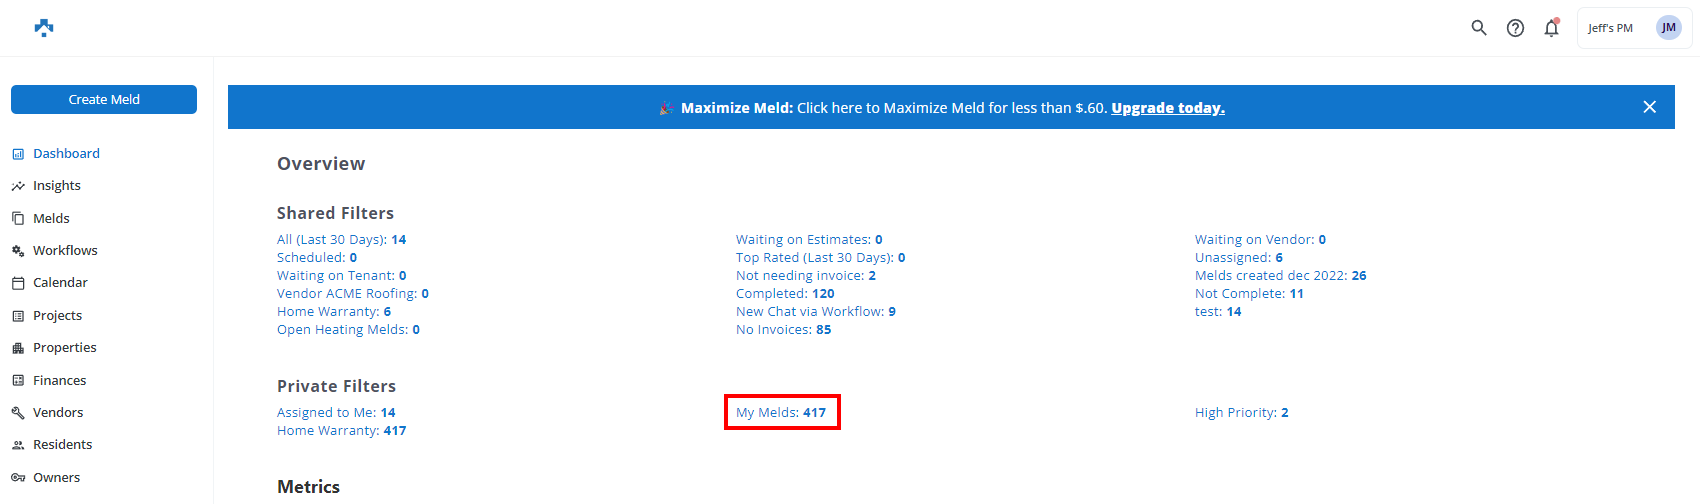
Task: Open the My Melds filter
Action: click(x=781, y=413)
